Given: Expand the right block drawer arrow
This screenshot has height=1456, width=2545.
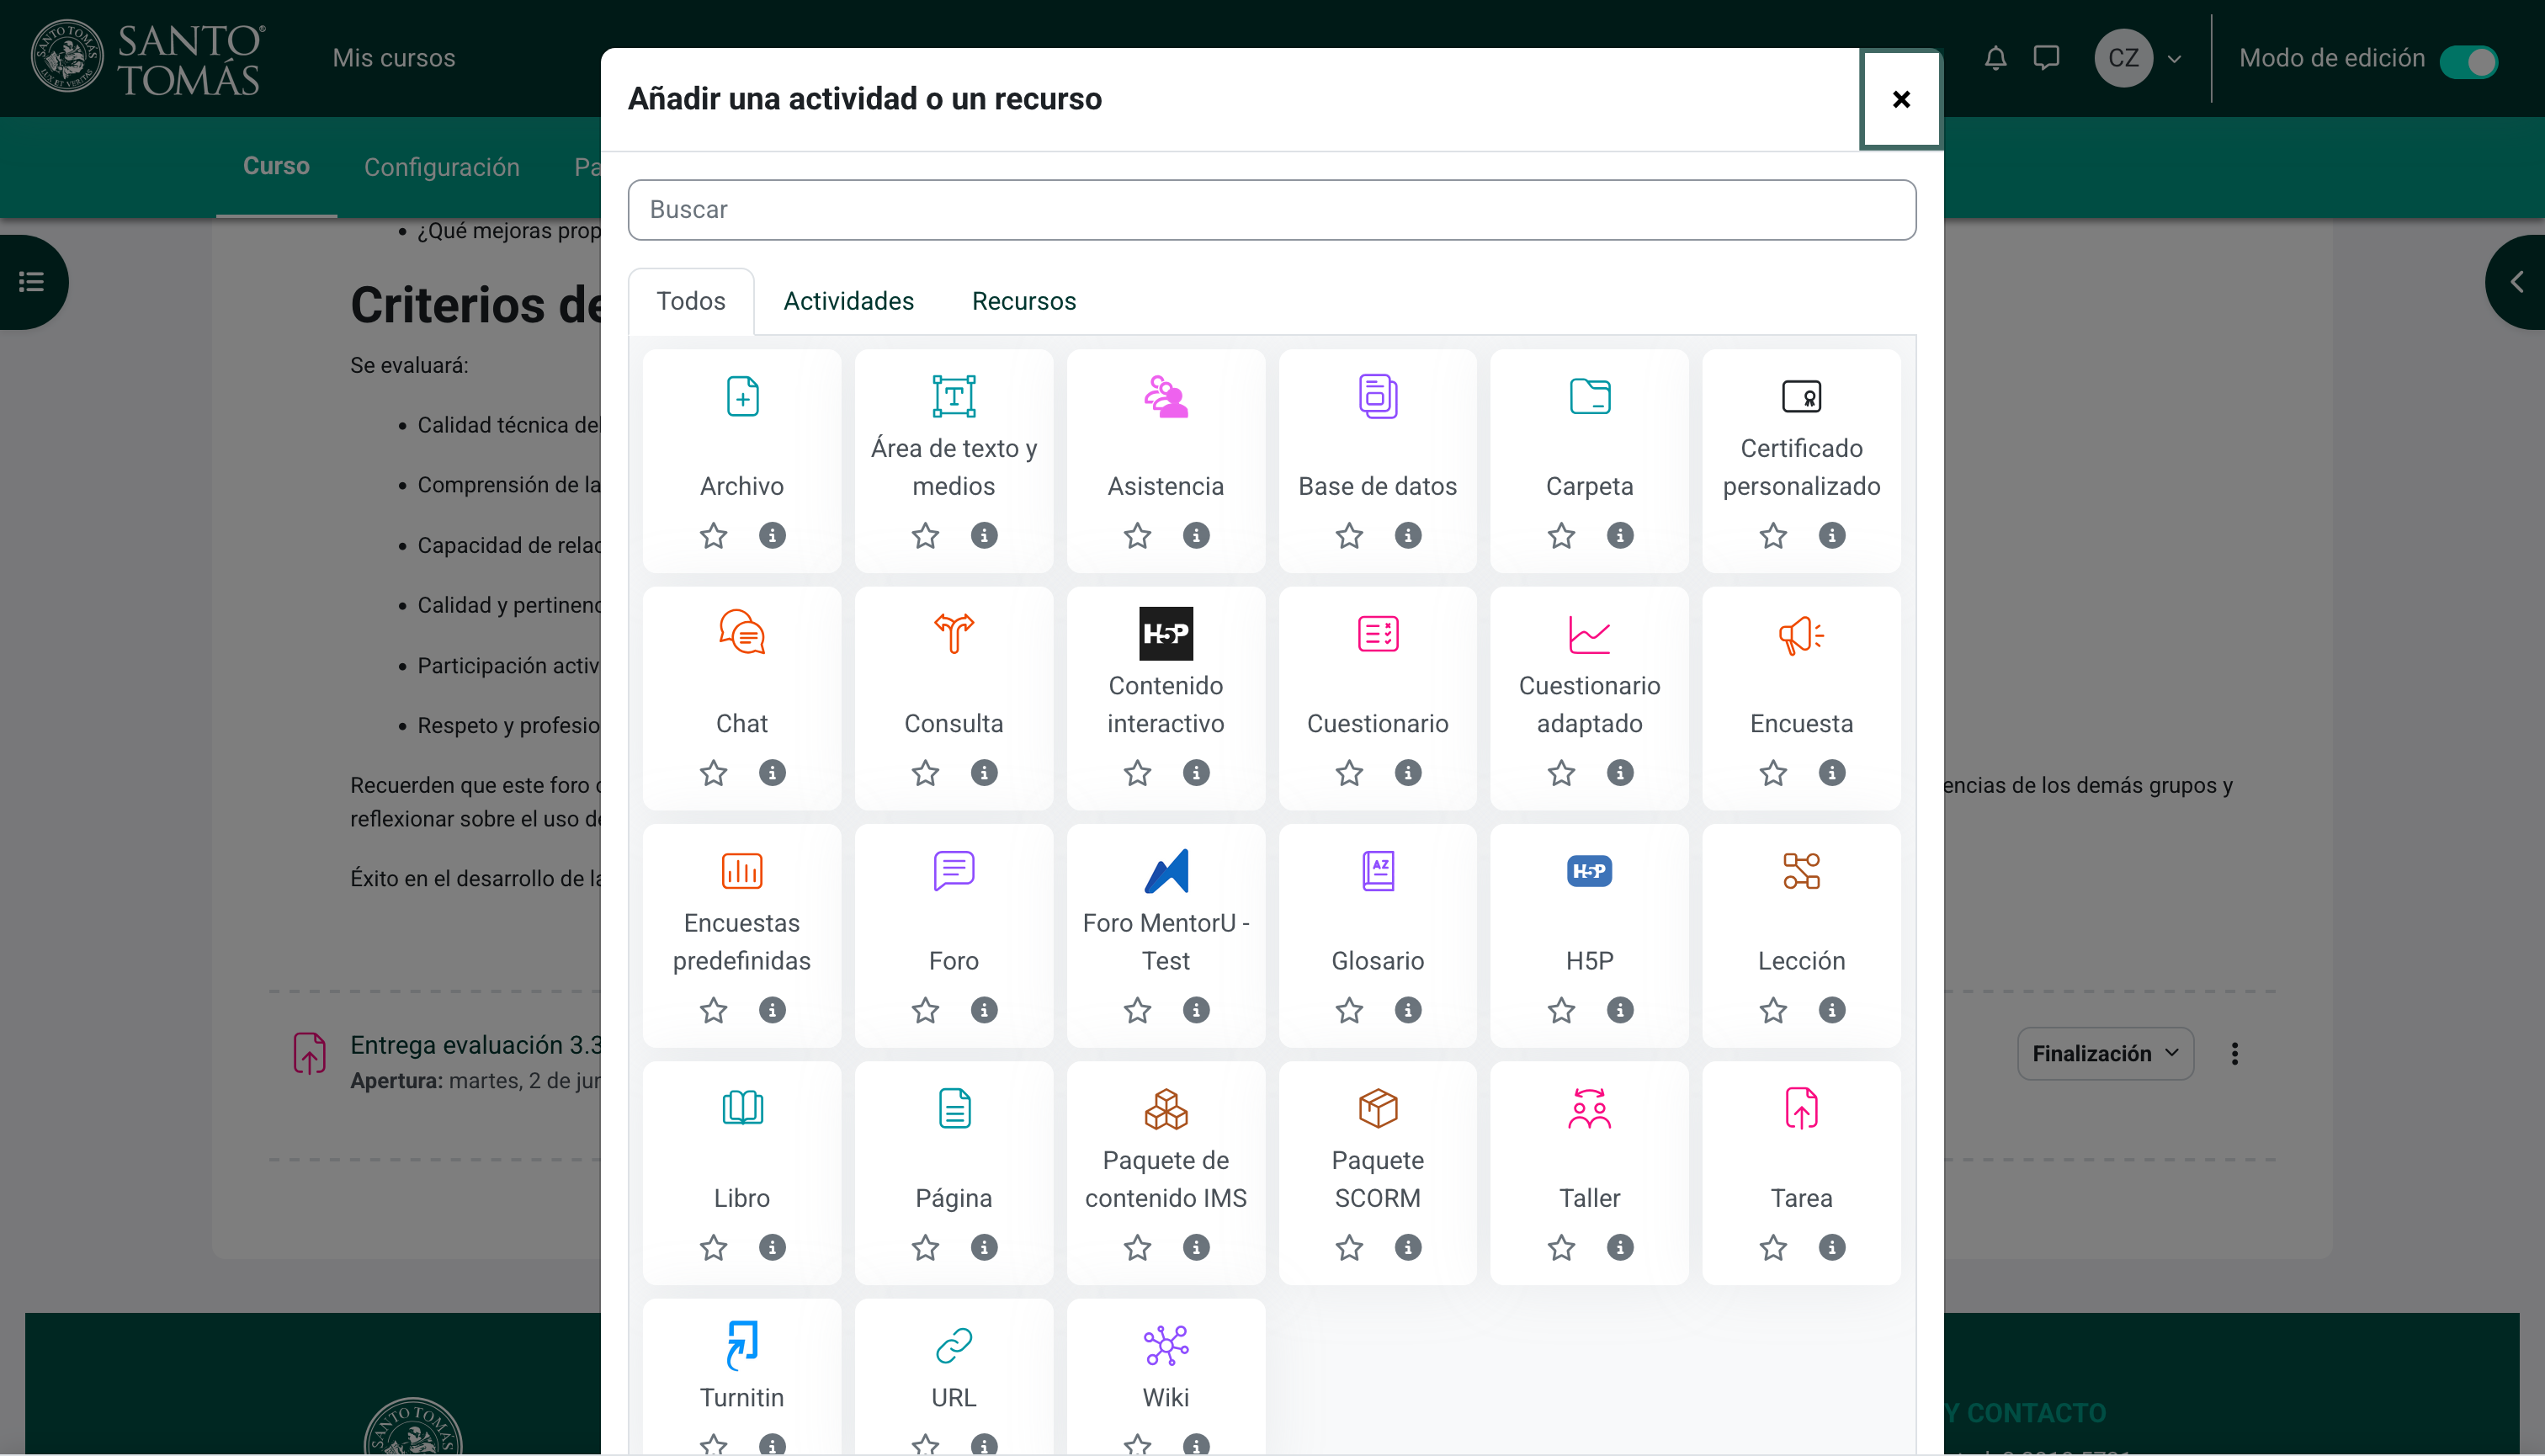Looking at the screenshot, I should pyautogui.click(x=2516, y=282).
